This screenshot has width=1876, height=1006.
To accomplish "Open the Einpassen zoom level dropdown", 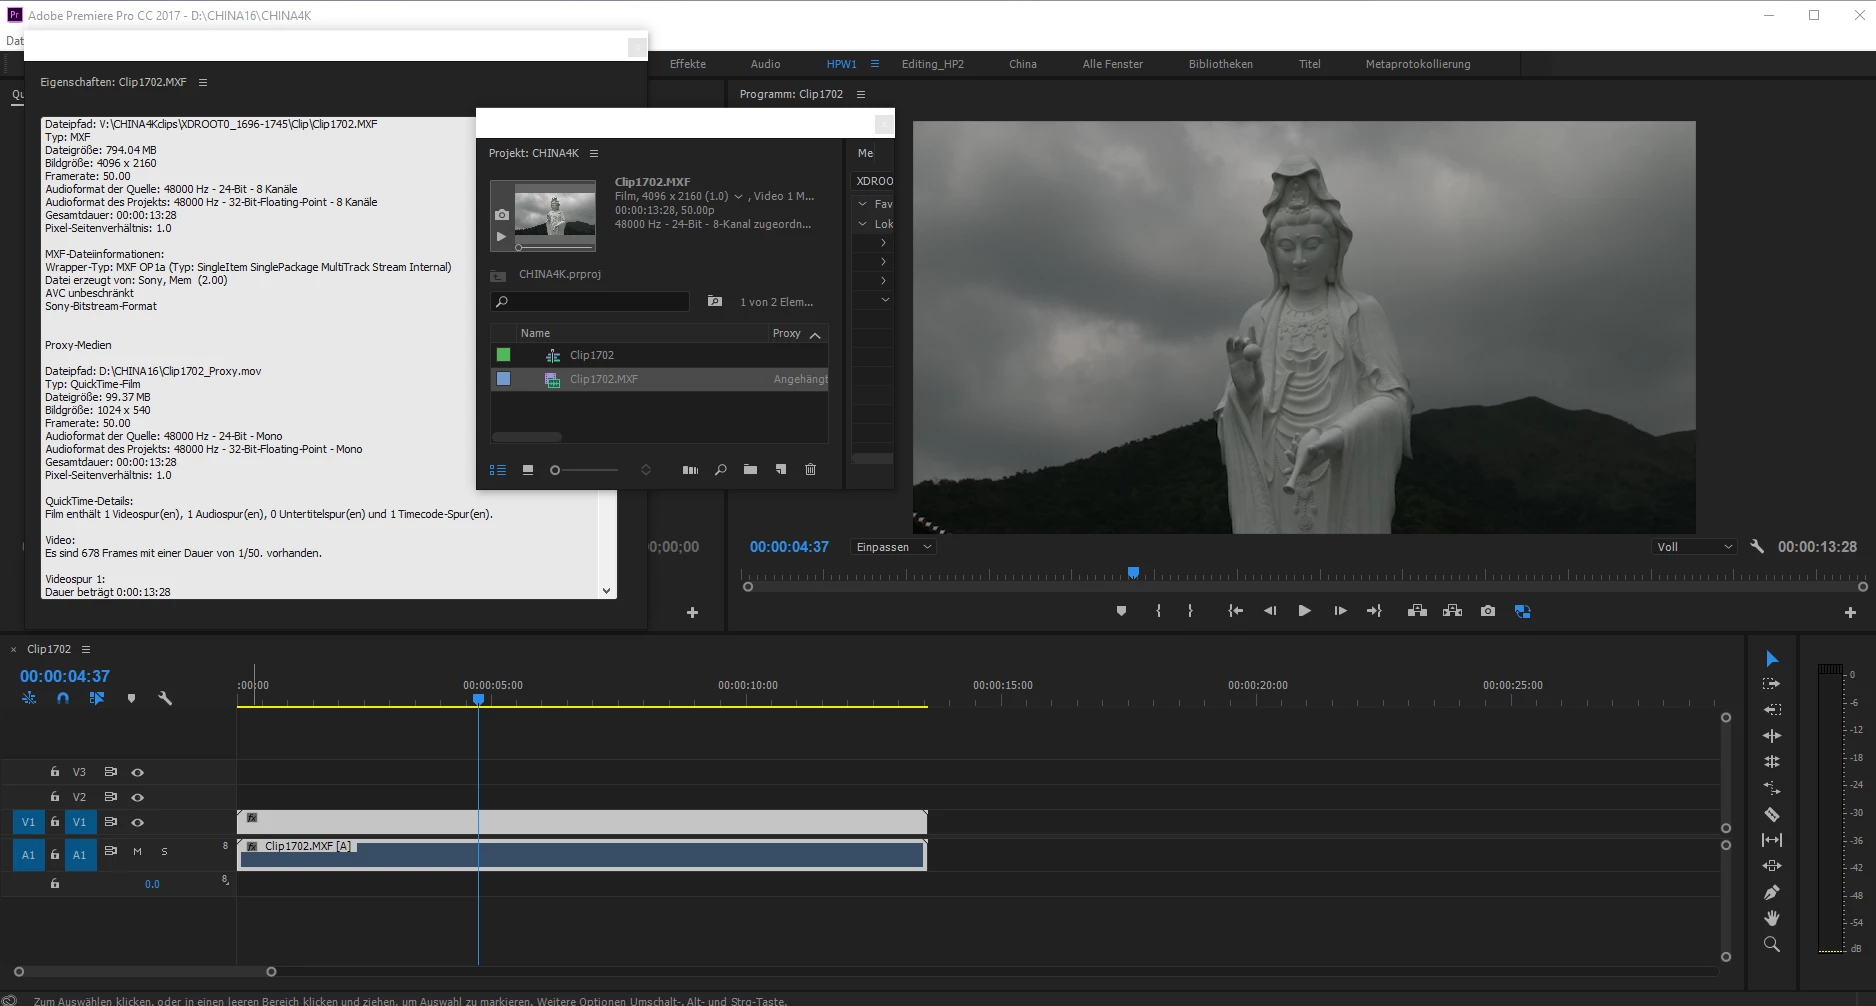I will (x=893, y=547).
